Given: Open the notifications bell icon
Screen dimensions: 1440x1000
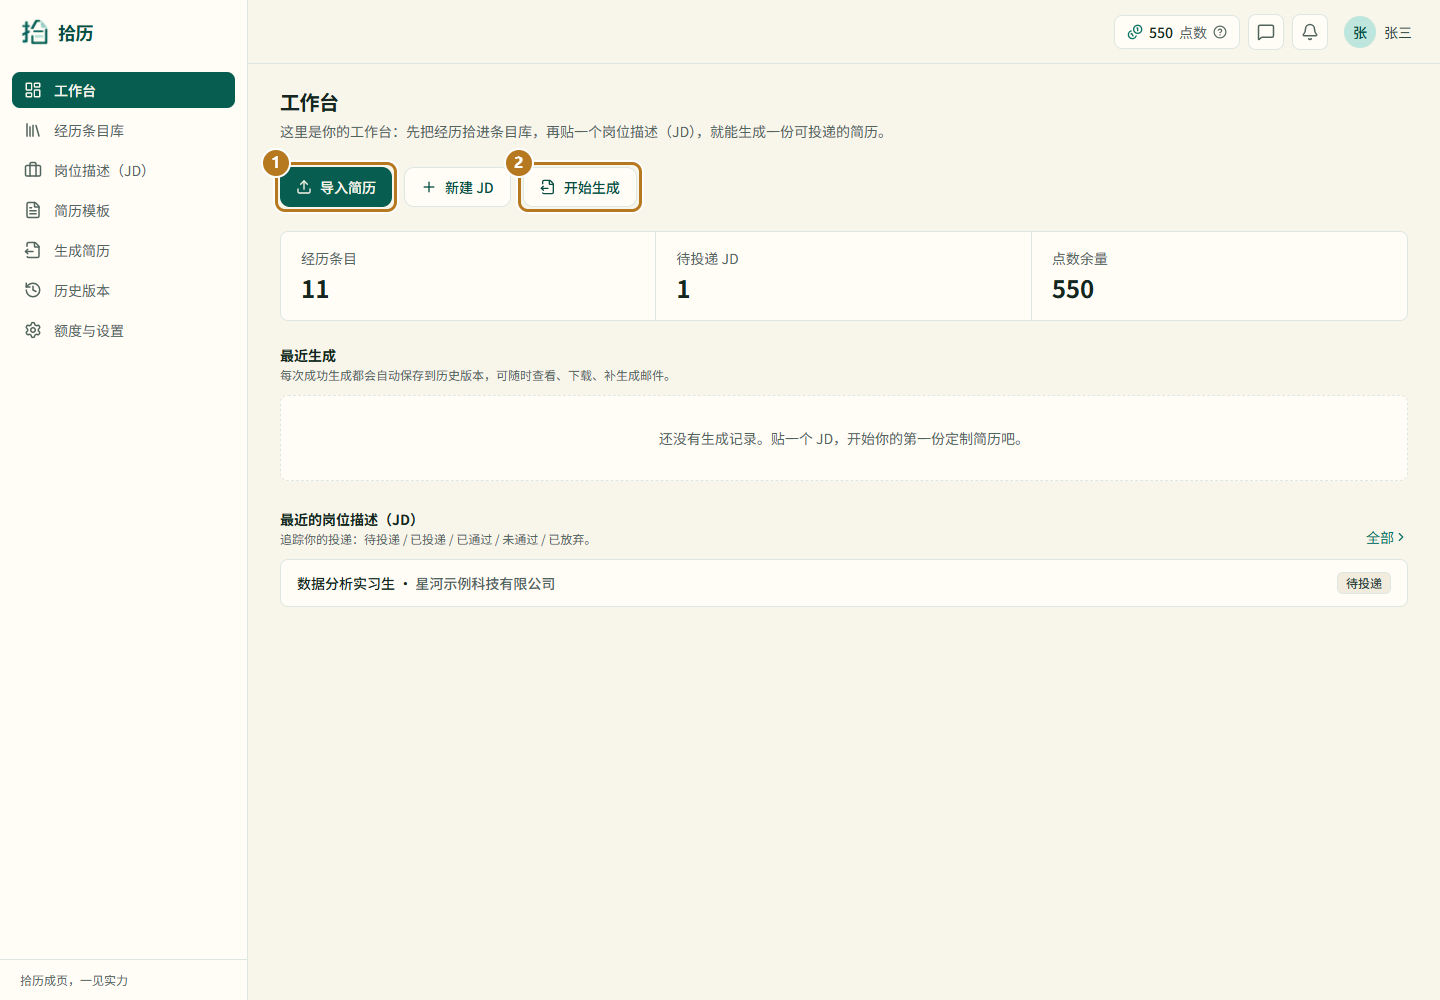Looking at the screenshot, I should (x=1310, y=32).
